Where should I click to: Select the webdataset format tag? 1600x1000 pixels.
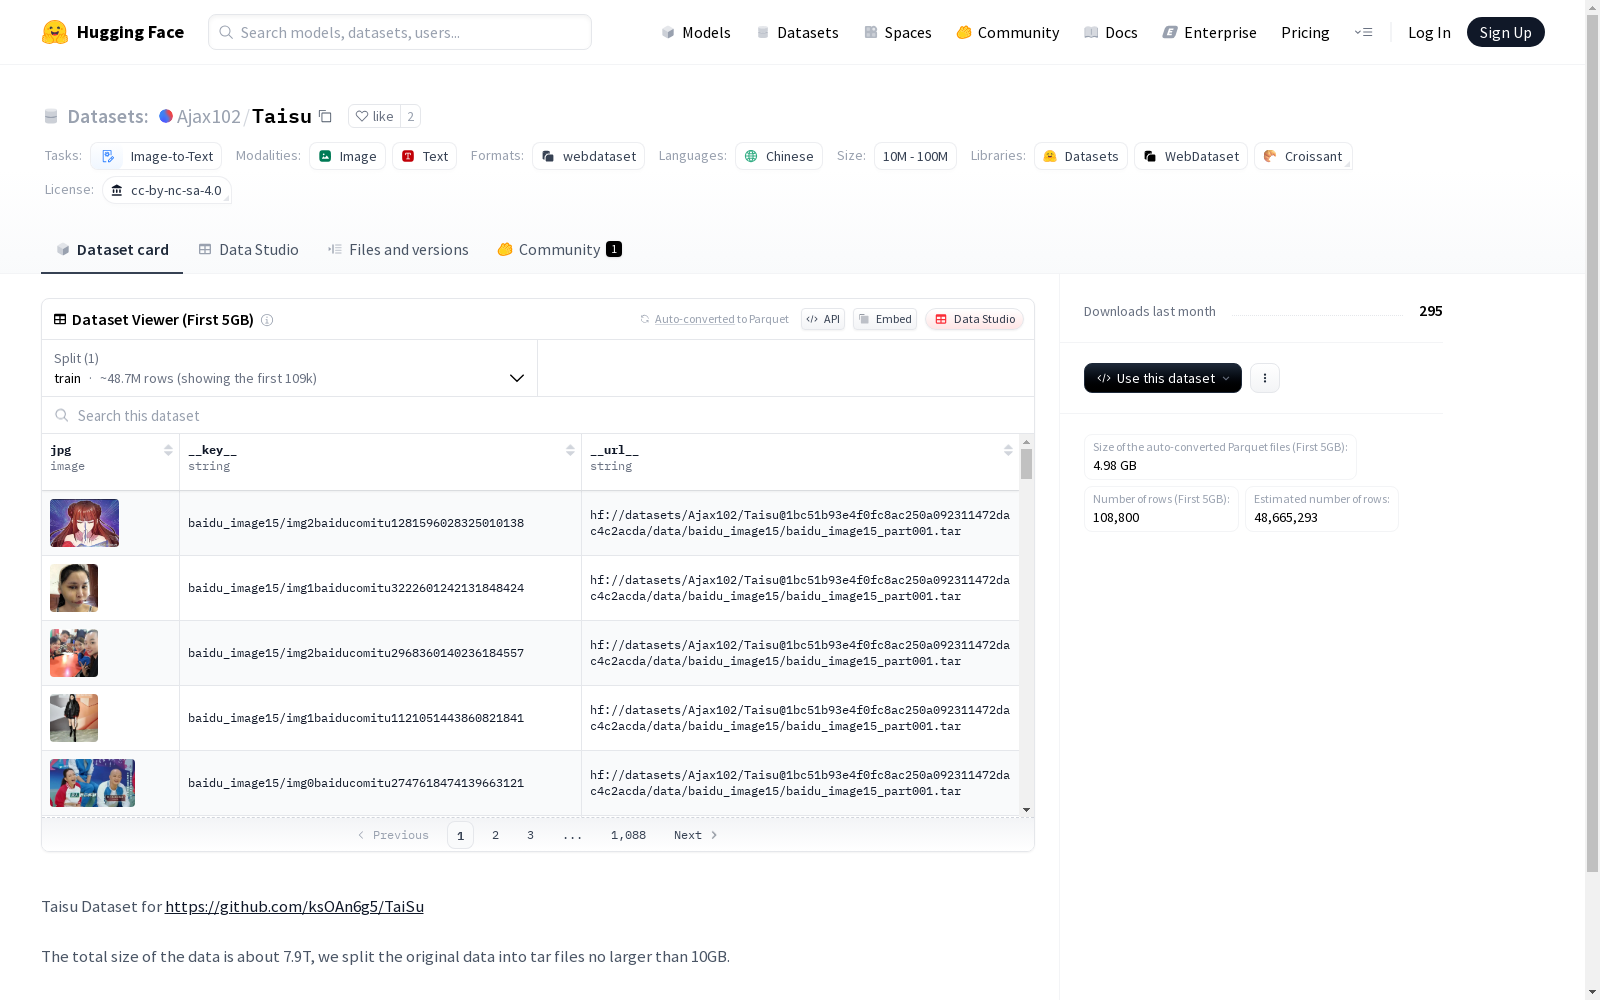click(588, 156)
